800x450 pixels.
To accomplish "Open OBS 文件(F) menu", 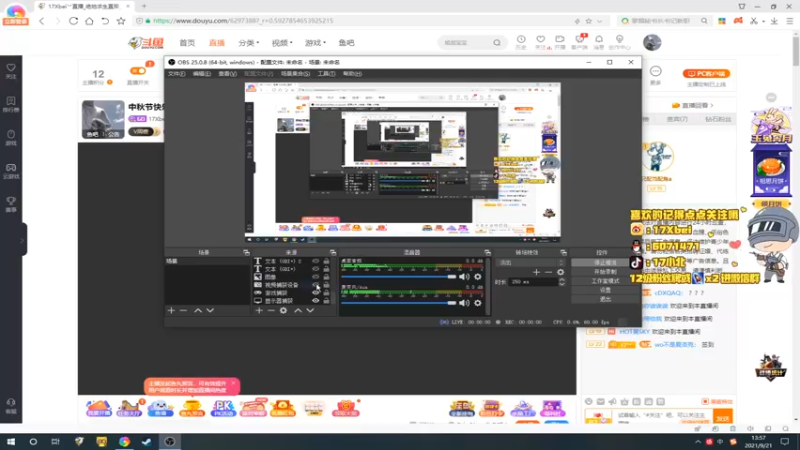I will (177, 73).
